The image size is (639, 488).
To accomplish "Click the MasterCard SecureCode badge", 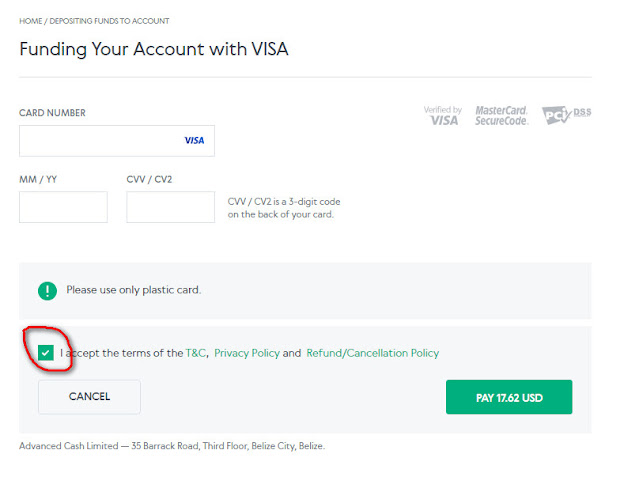I will pos(501,115).
